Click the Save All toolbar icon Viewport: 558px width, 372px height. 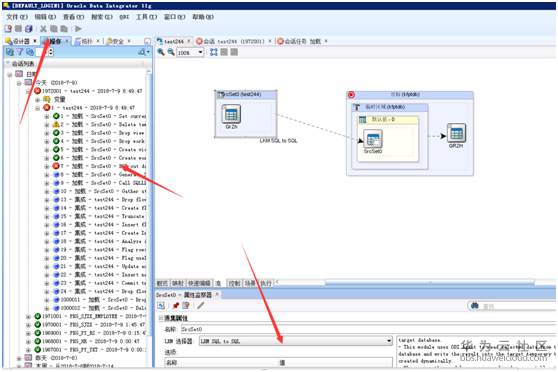[x=29, y=28]
